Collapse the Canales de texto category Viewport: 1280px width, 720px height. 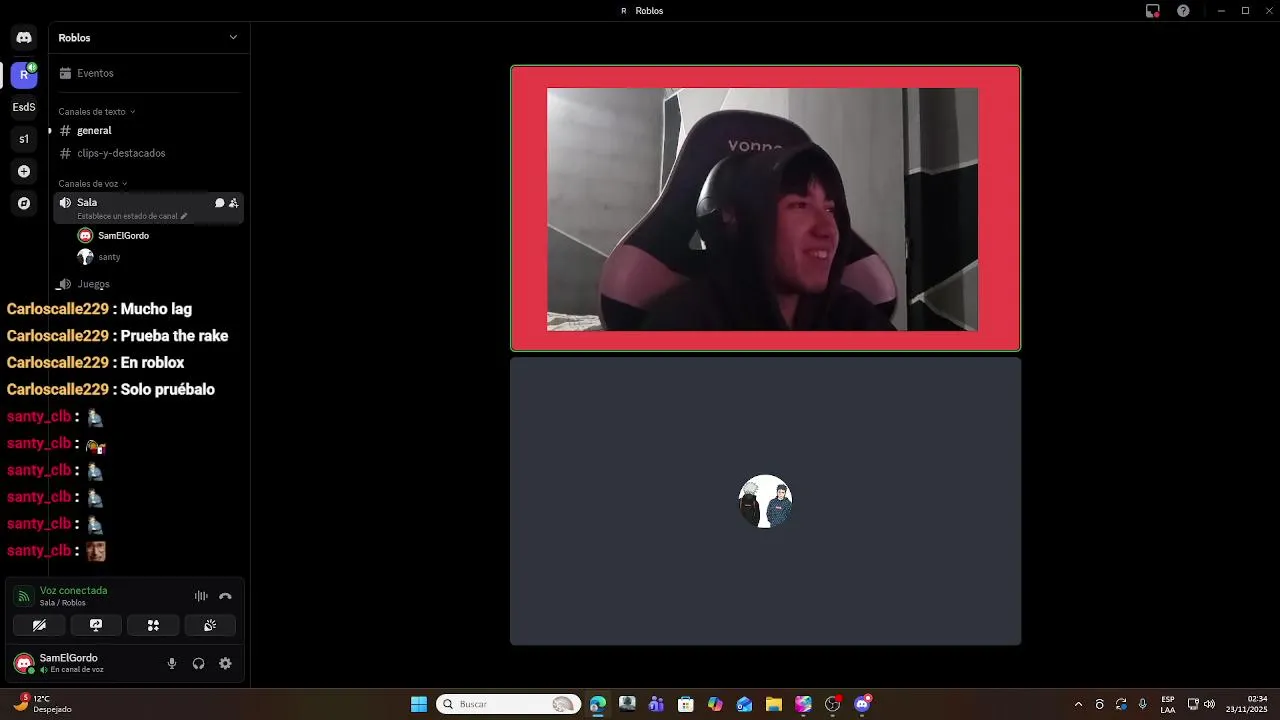96,112
